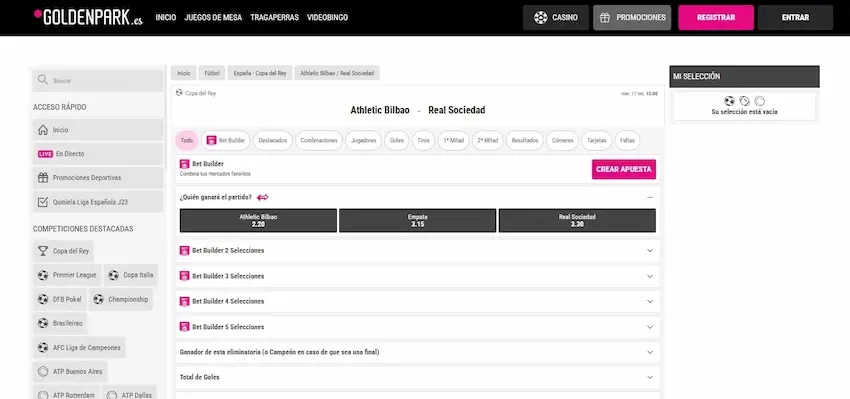This screenshot has height=399, width=850.
Task: Click the Bet Builder 3 Selecciones icon
Action: (184, 276)
